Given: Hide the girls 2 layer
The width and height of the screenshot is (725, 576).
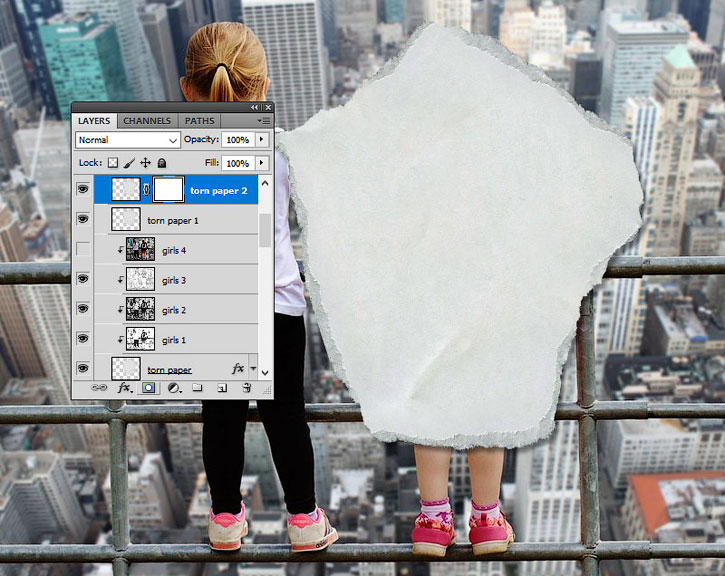Looking at the screenshot, I should coord(83,308).
